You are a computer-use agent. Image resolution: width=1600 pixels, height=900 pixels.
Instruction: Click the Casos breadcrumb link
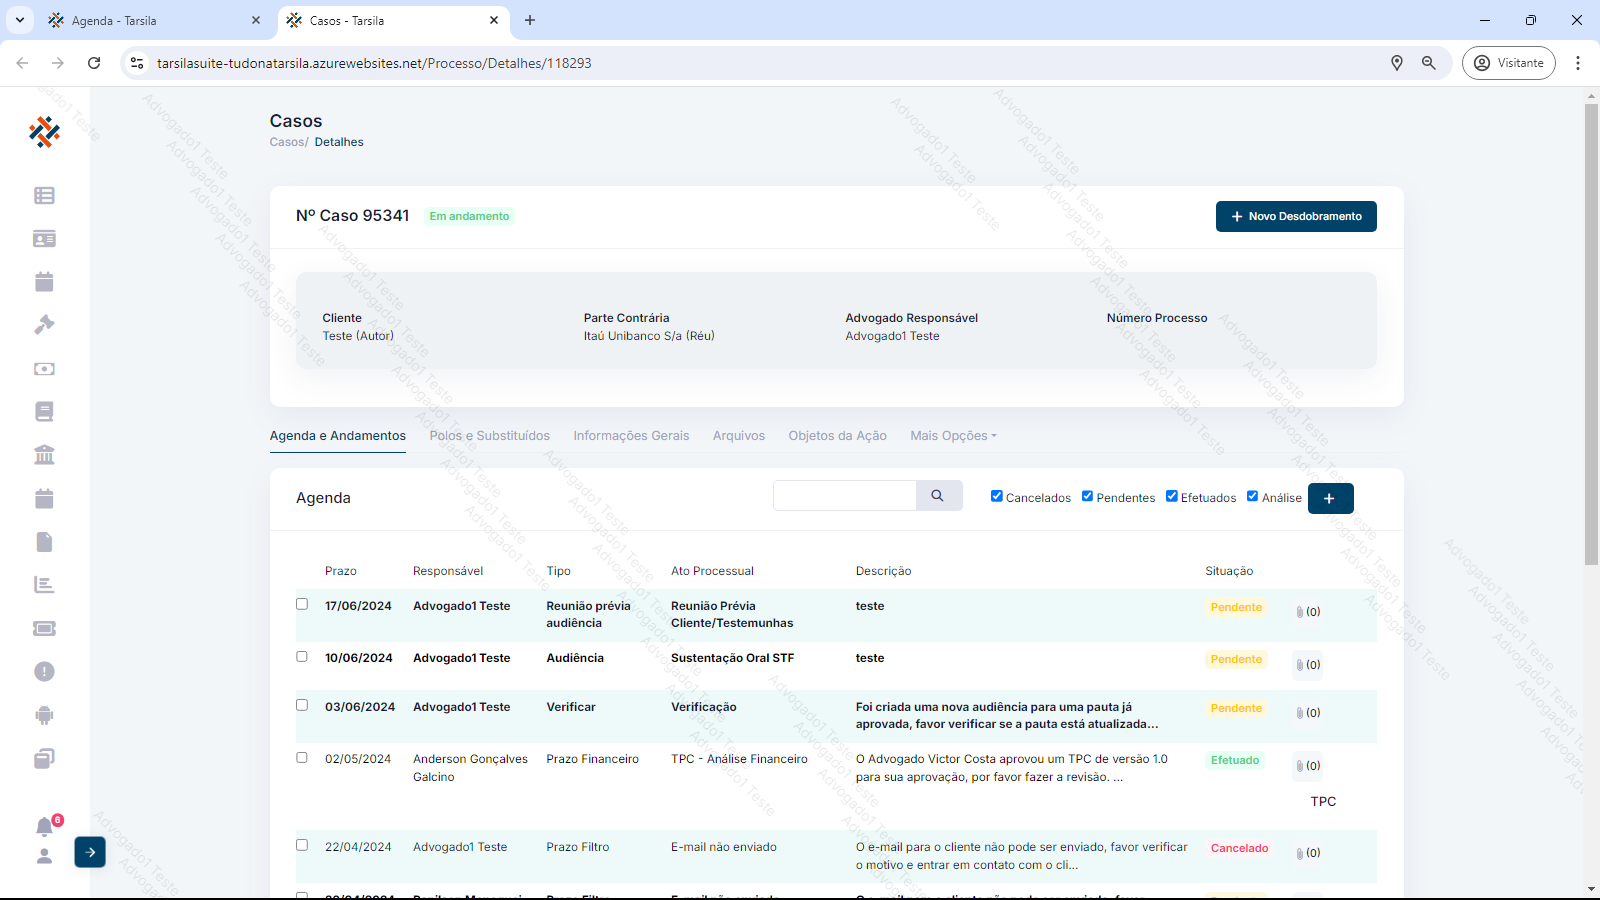tap(287, 142)
